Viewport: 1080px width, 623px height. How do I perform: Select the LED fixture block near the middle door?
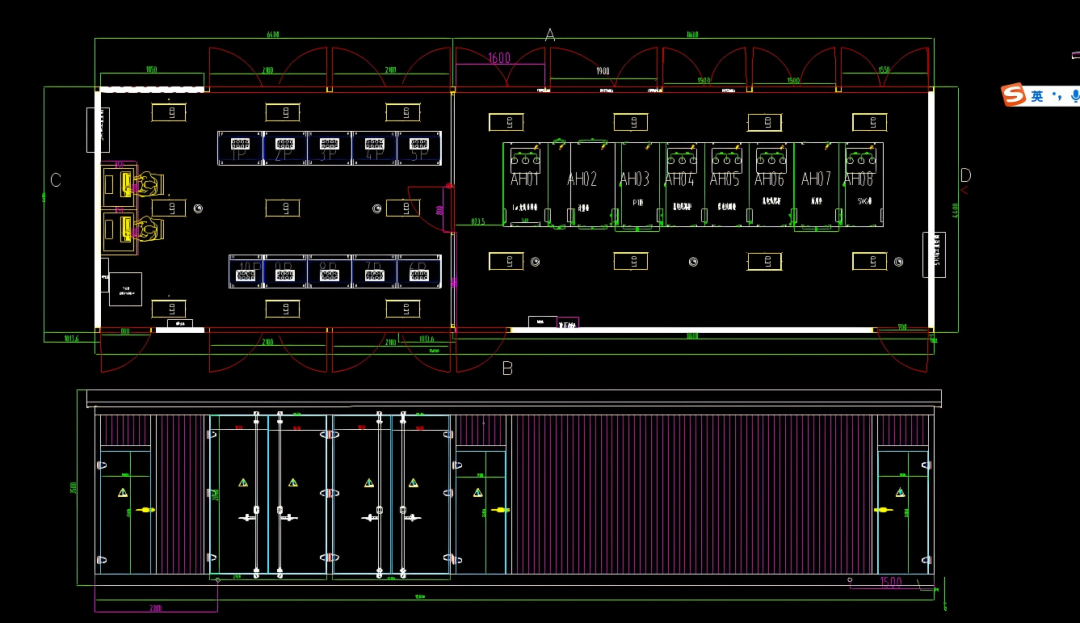(x=404, y=208)
